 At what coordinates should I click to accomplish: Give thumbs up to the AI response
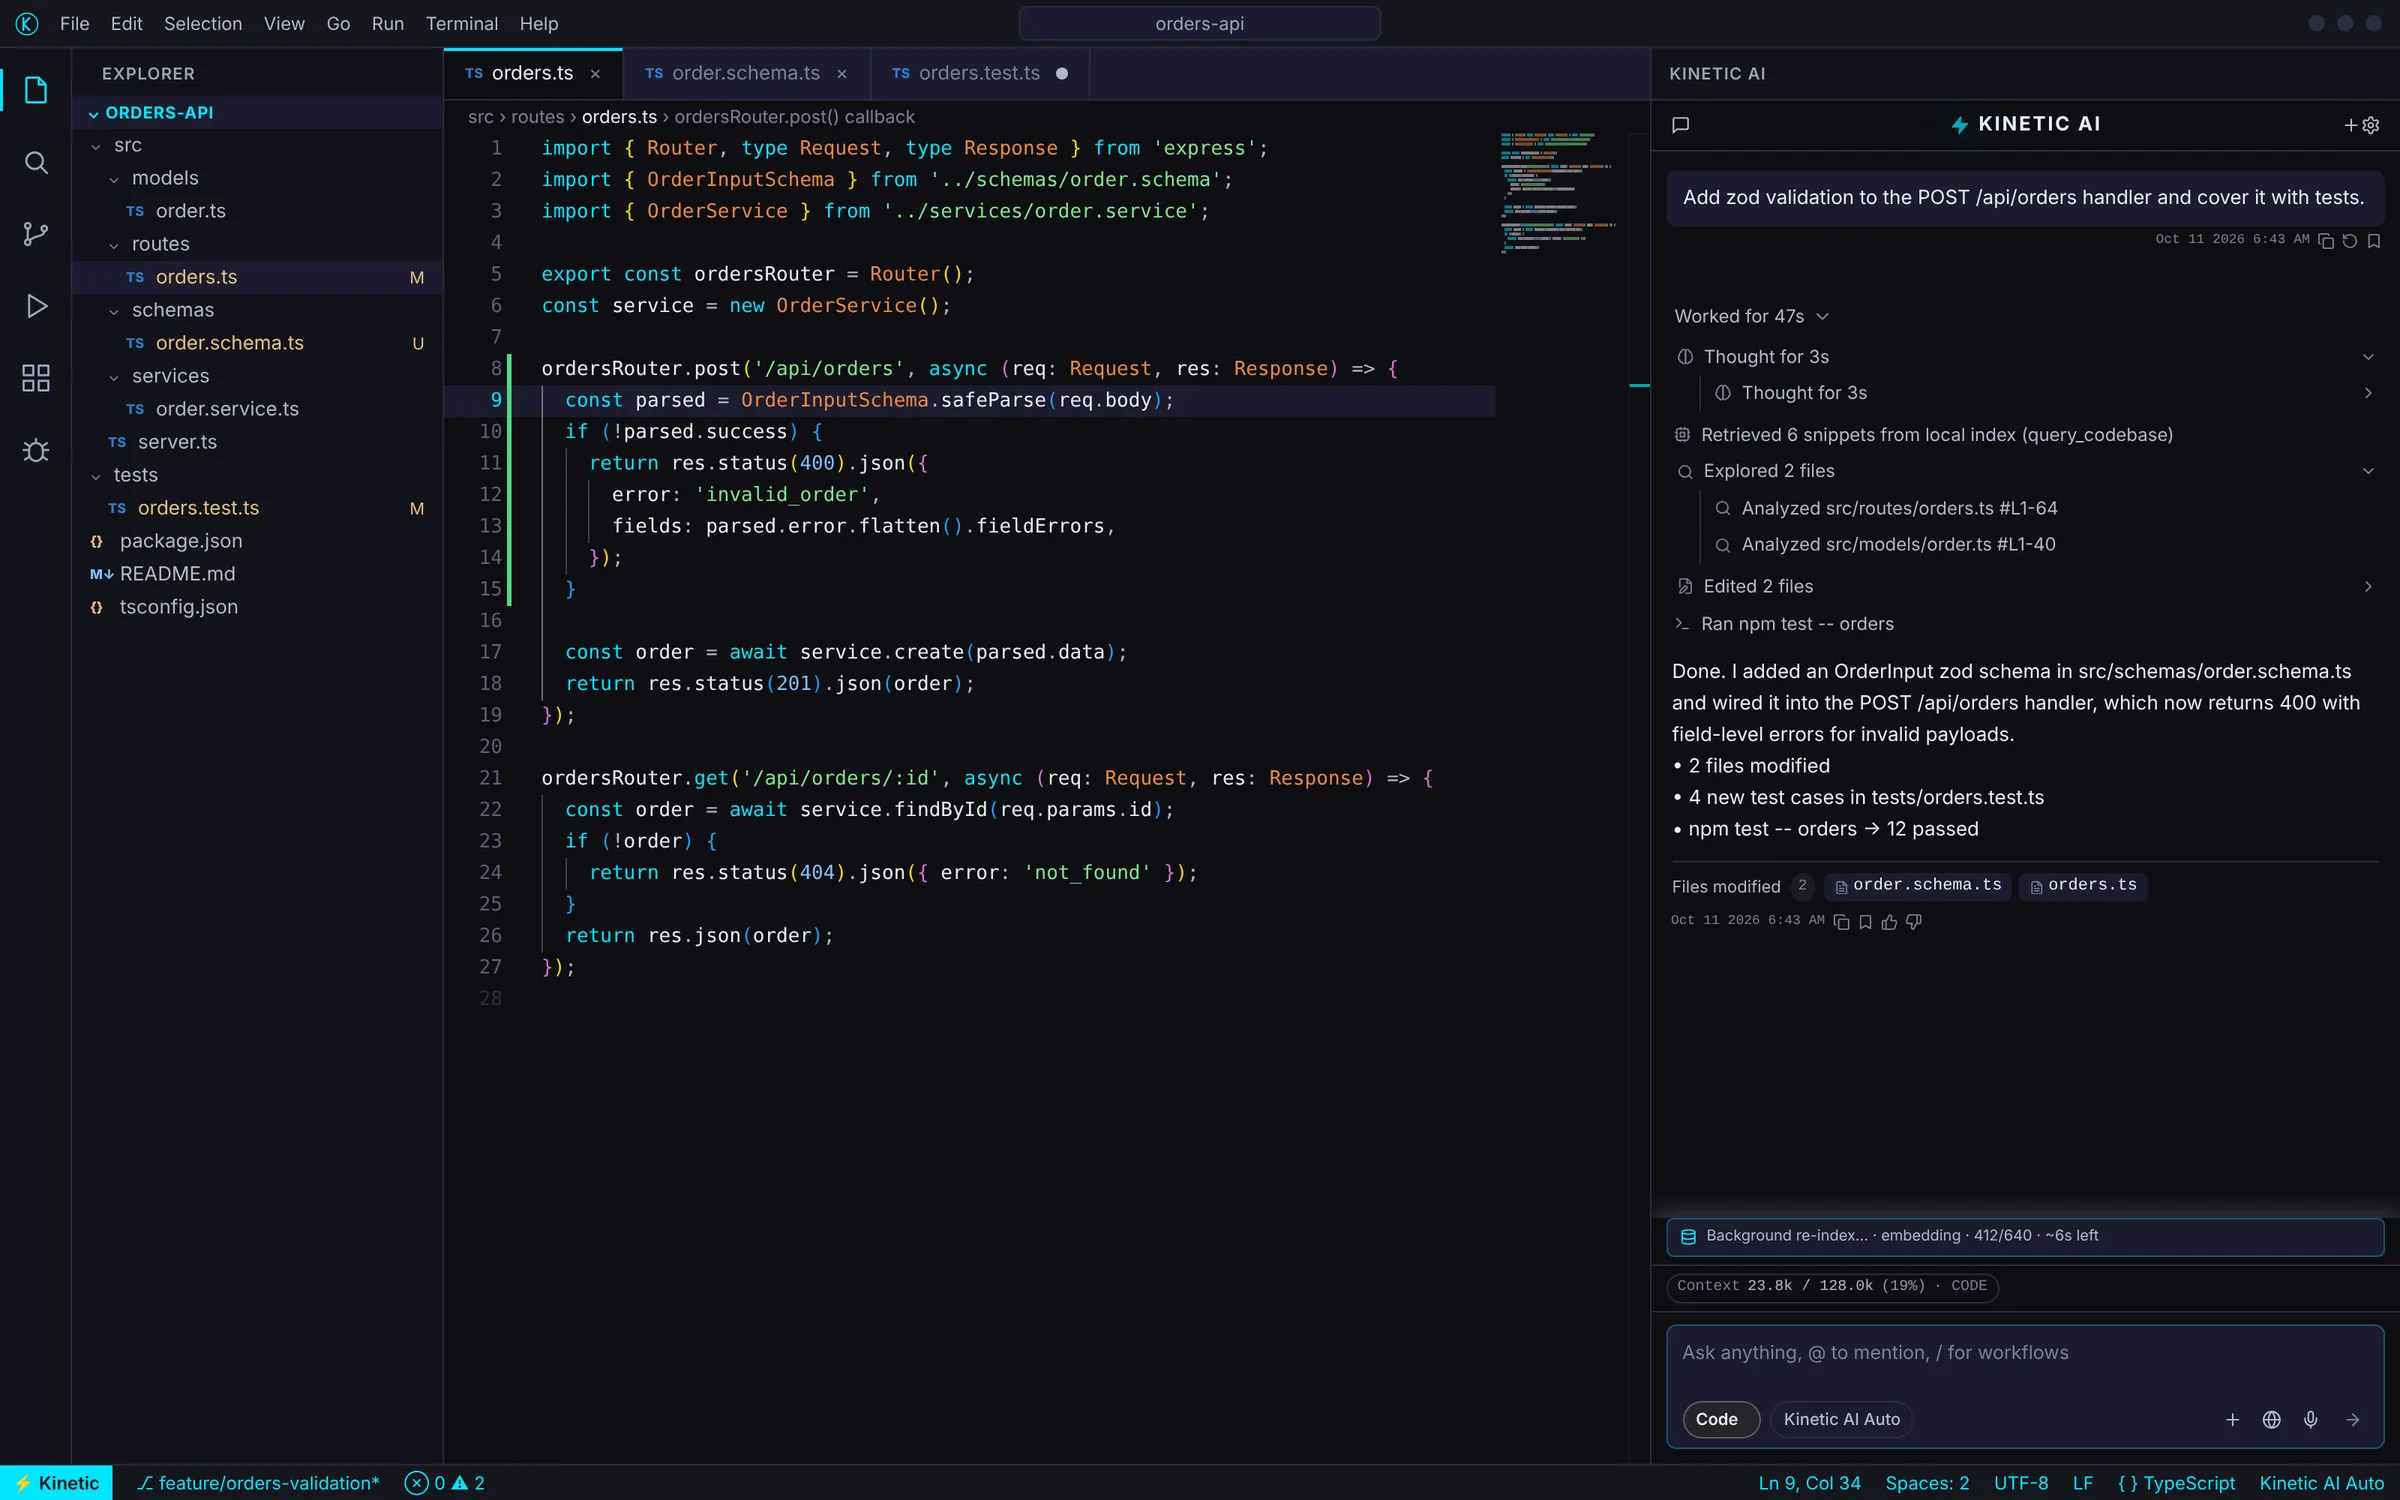tap(1889, 922)
